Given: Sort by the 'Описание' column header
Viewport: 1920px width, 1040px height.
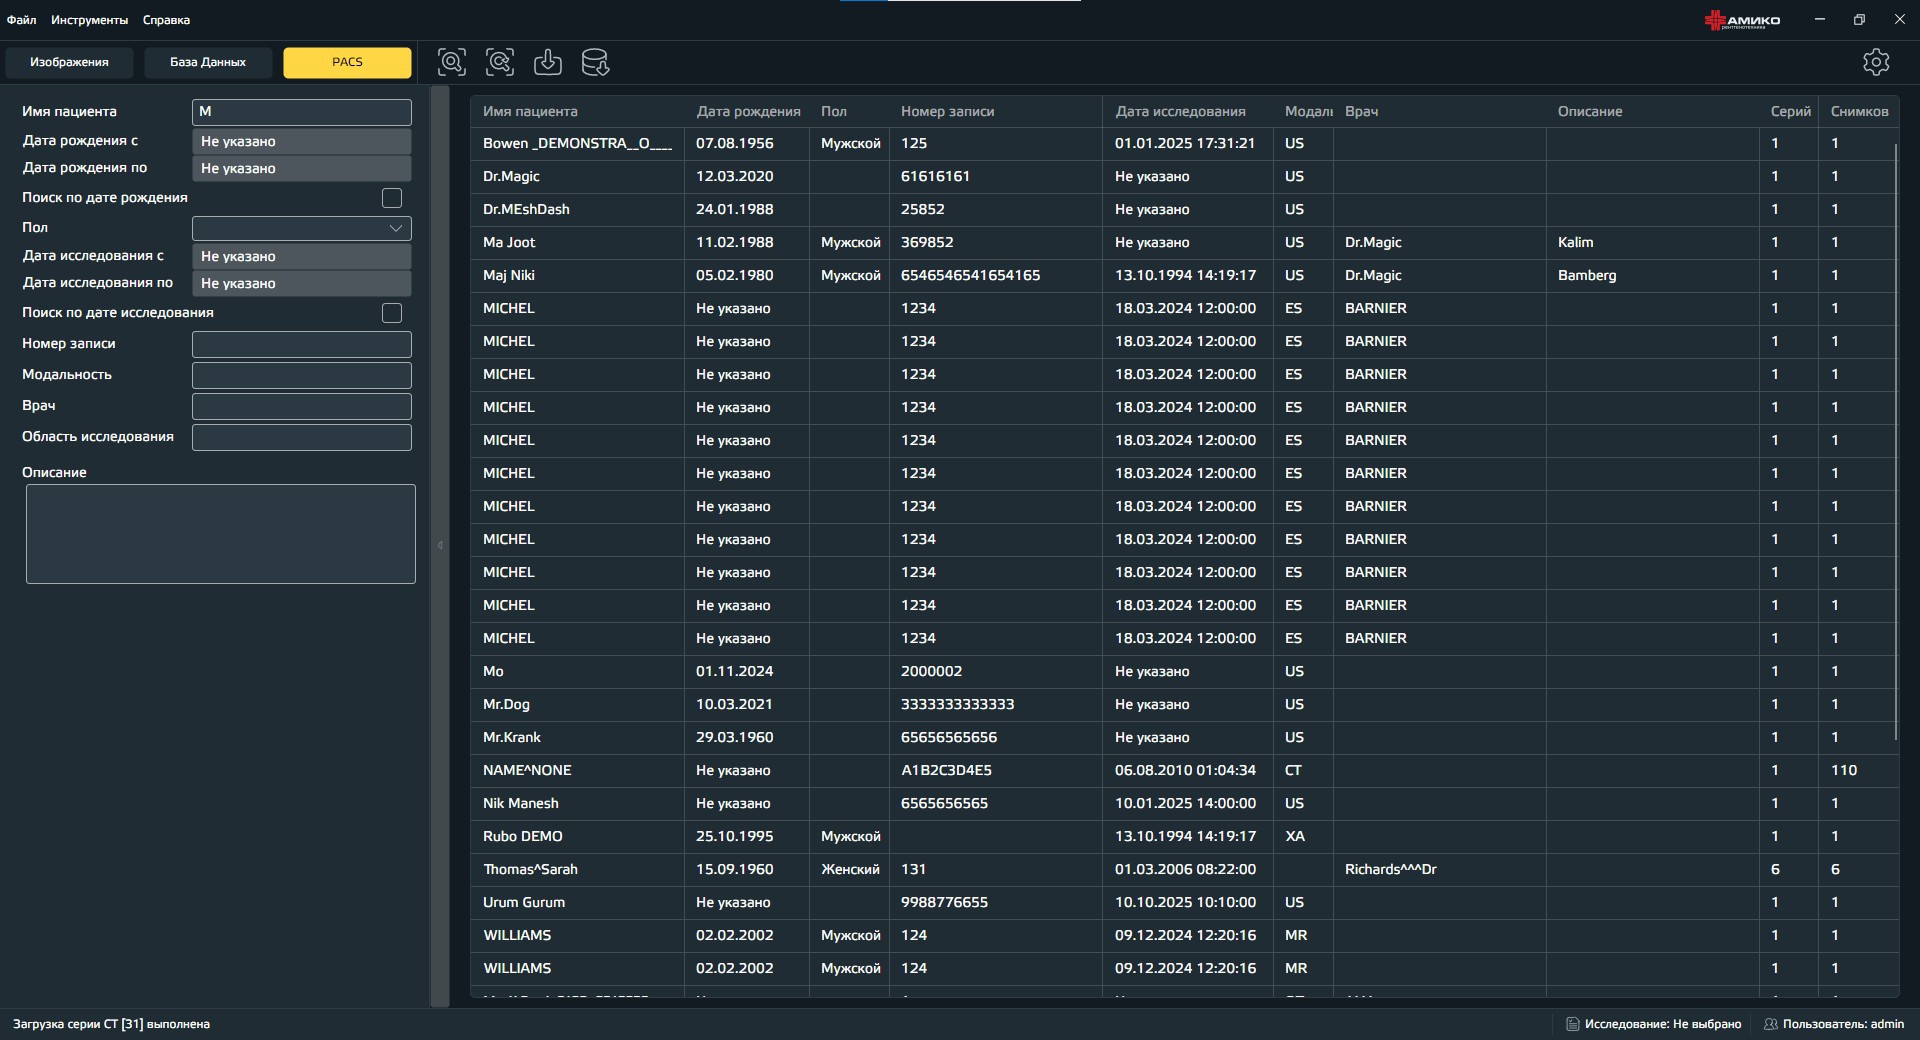Looking at the screenshot, I should click(1653, 111).
